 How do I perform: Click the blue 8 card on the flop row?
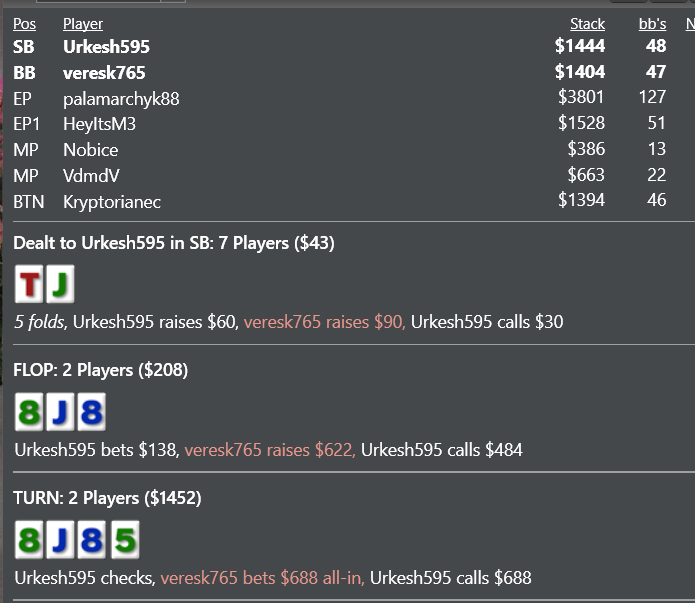coord(91,412)
